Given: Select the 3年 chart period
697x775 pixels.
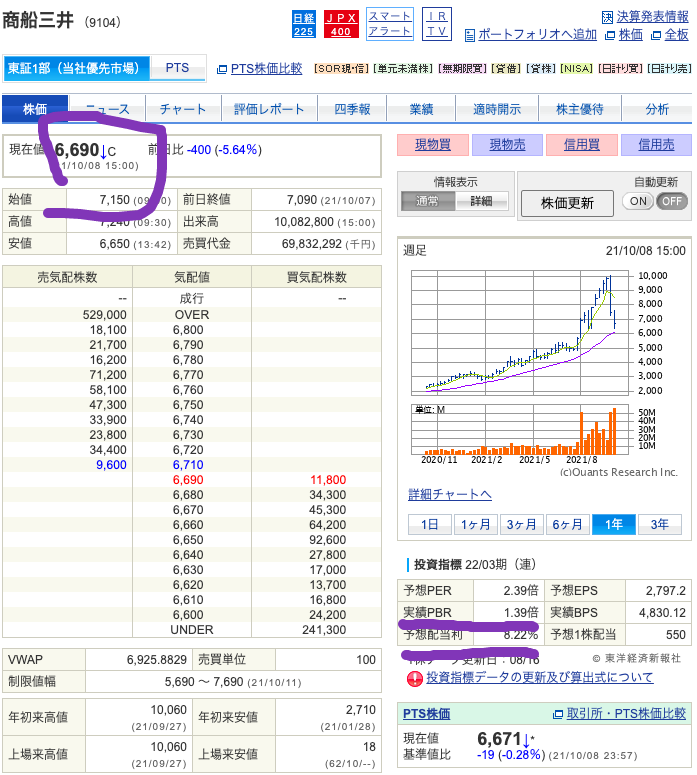Looking at the screenshot, I should tap(659, 524).
